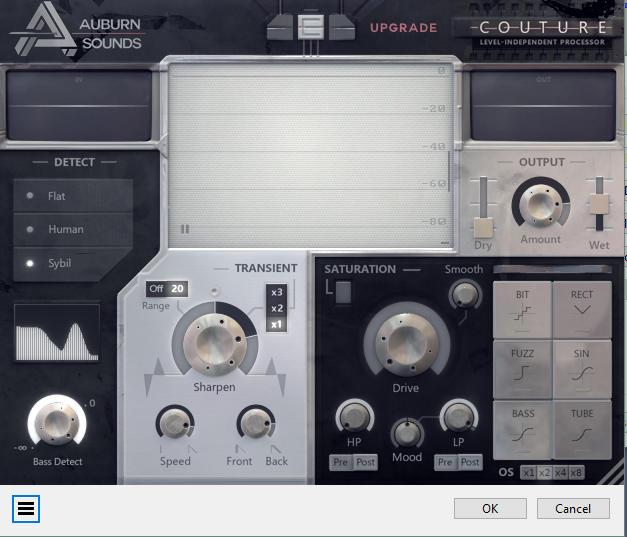Click the top center E clip emblem

coord(311,27)
